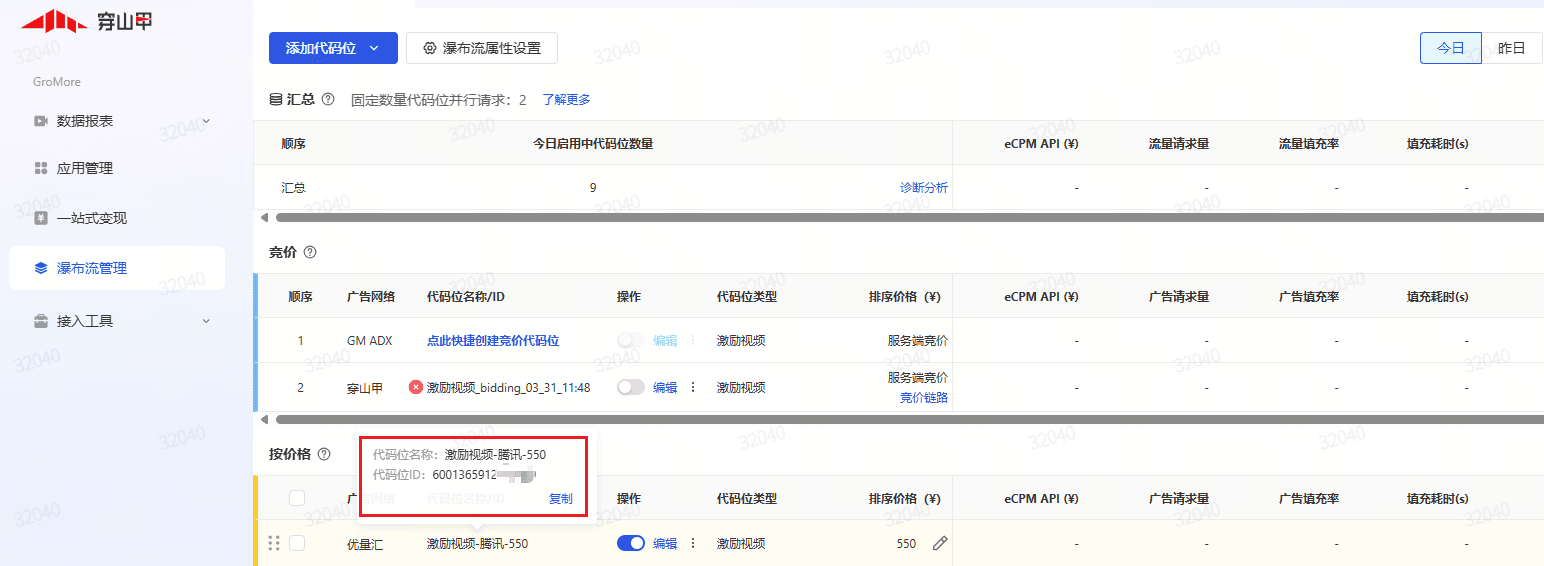Click the 今日启用中代码位数量 column header
The width and height of the screenshot is (1544, 566).
pyautogui.click(x=593, y=144)
